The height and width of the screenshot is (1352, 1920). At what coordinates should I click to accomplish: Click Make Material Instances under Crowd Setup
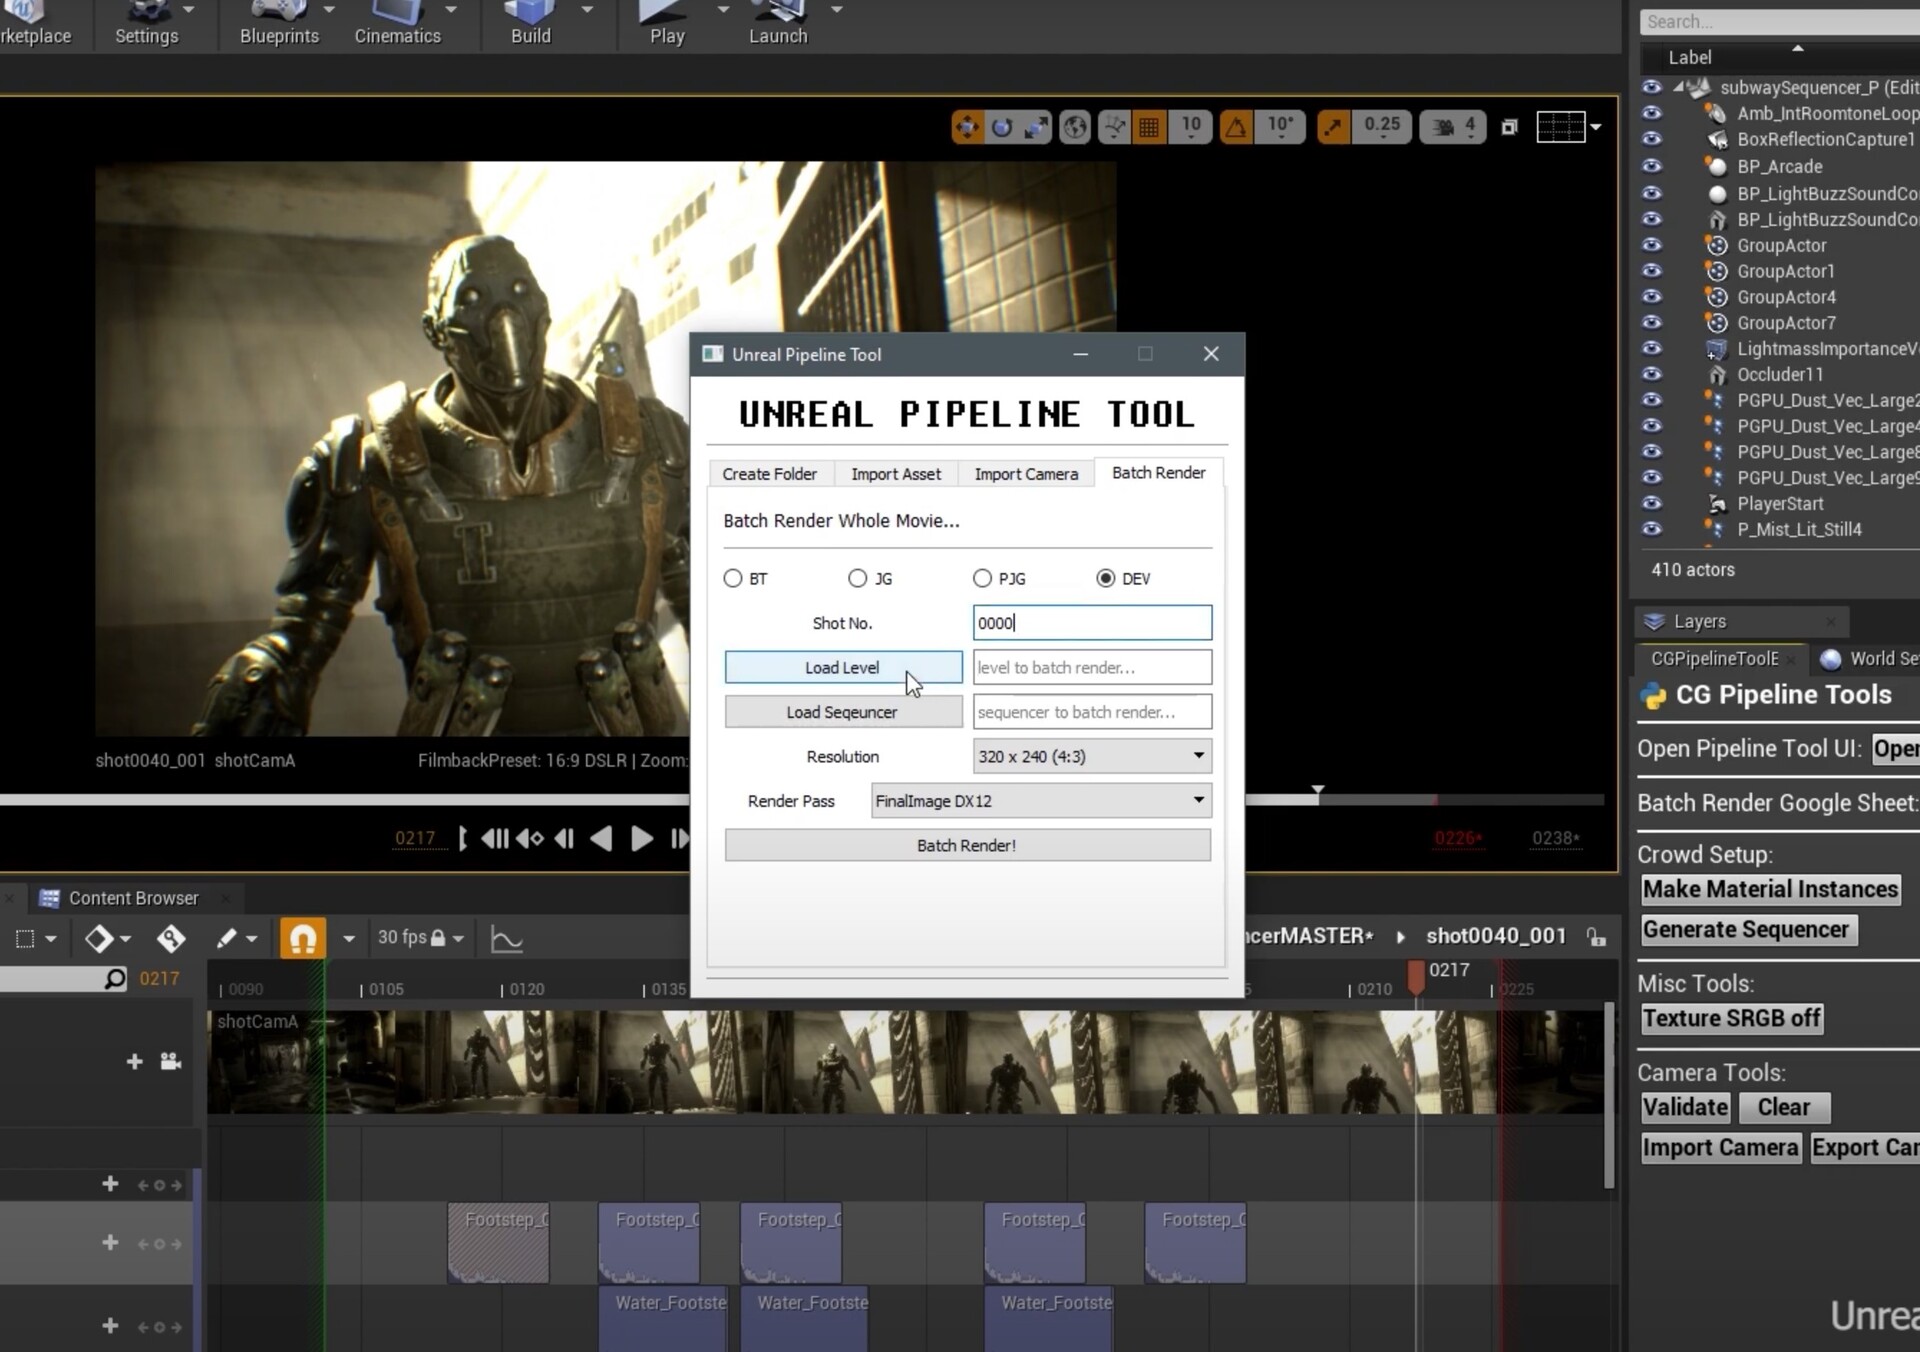click(x=1770, y=889)
